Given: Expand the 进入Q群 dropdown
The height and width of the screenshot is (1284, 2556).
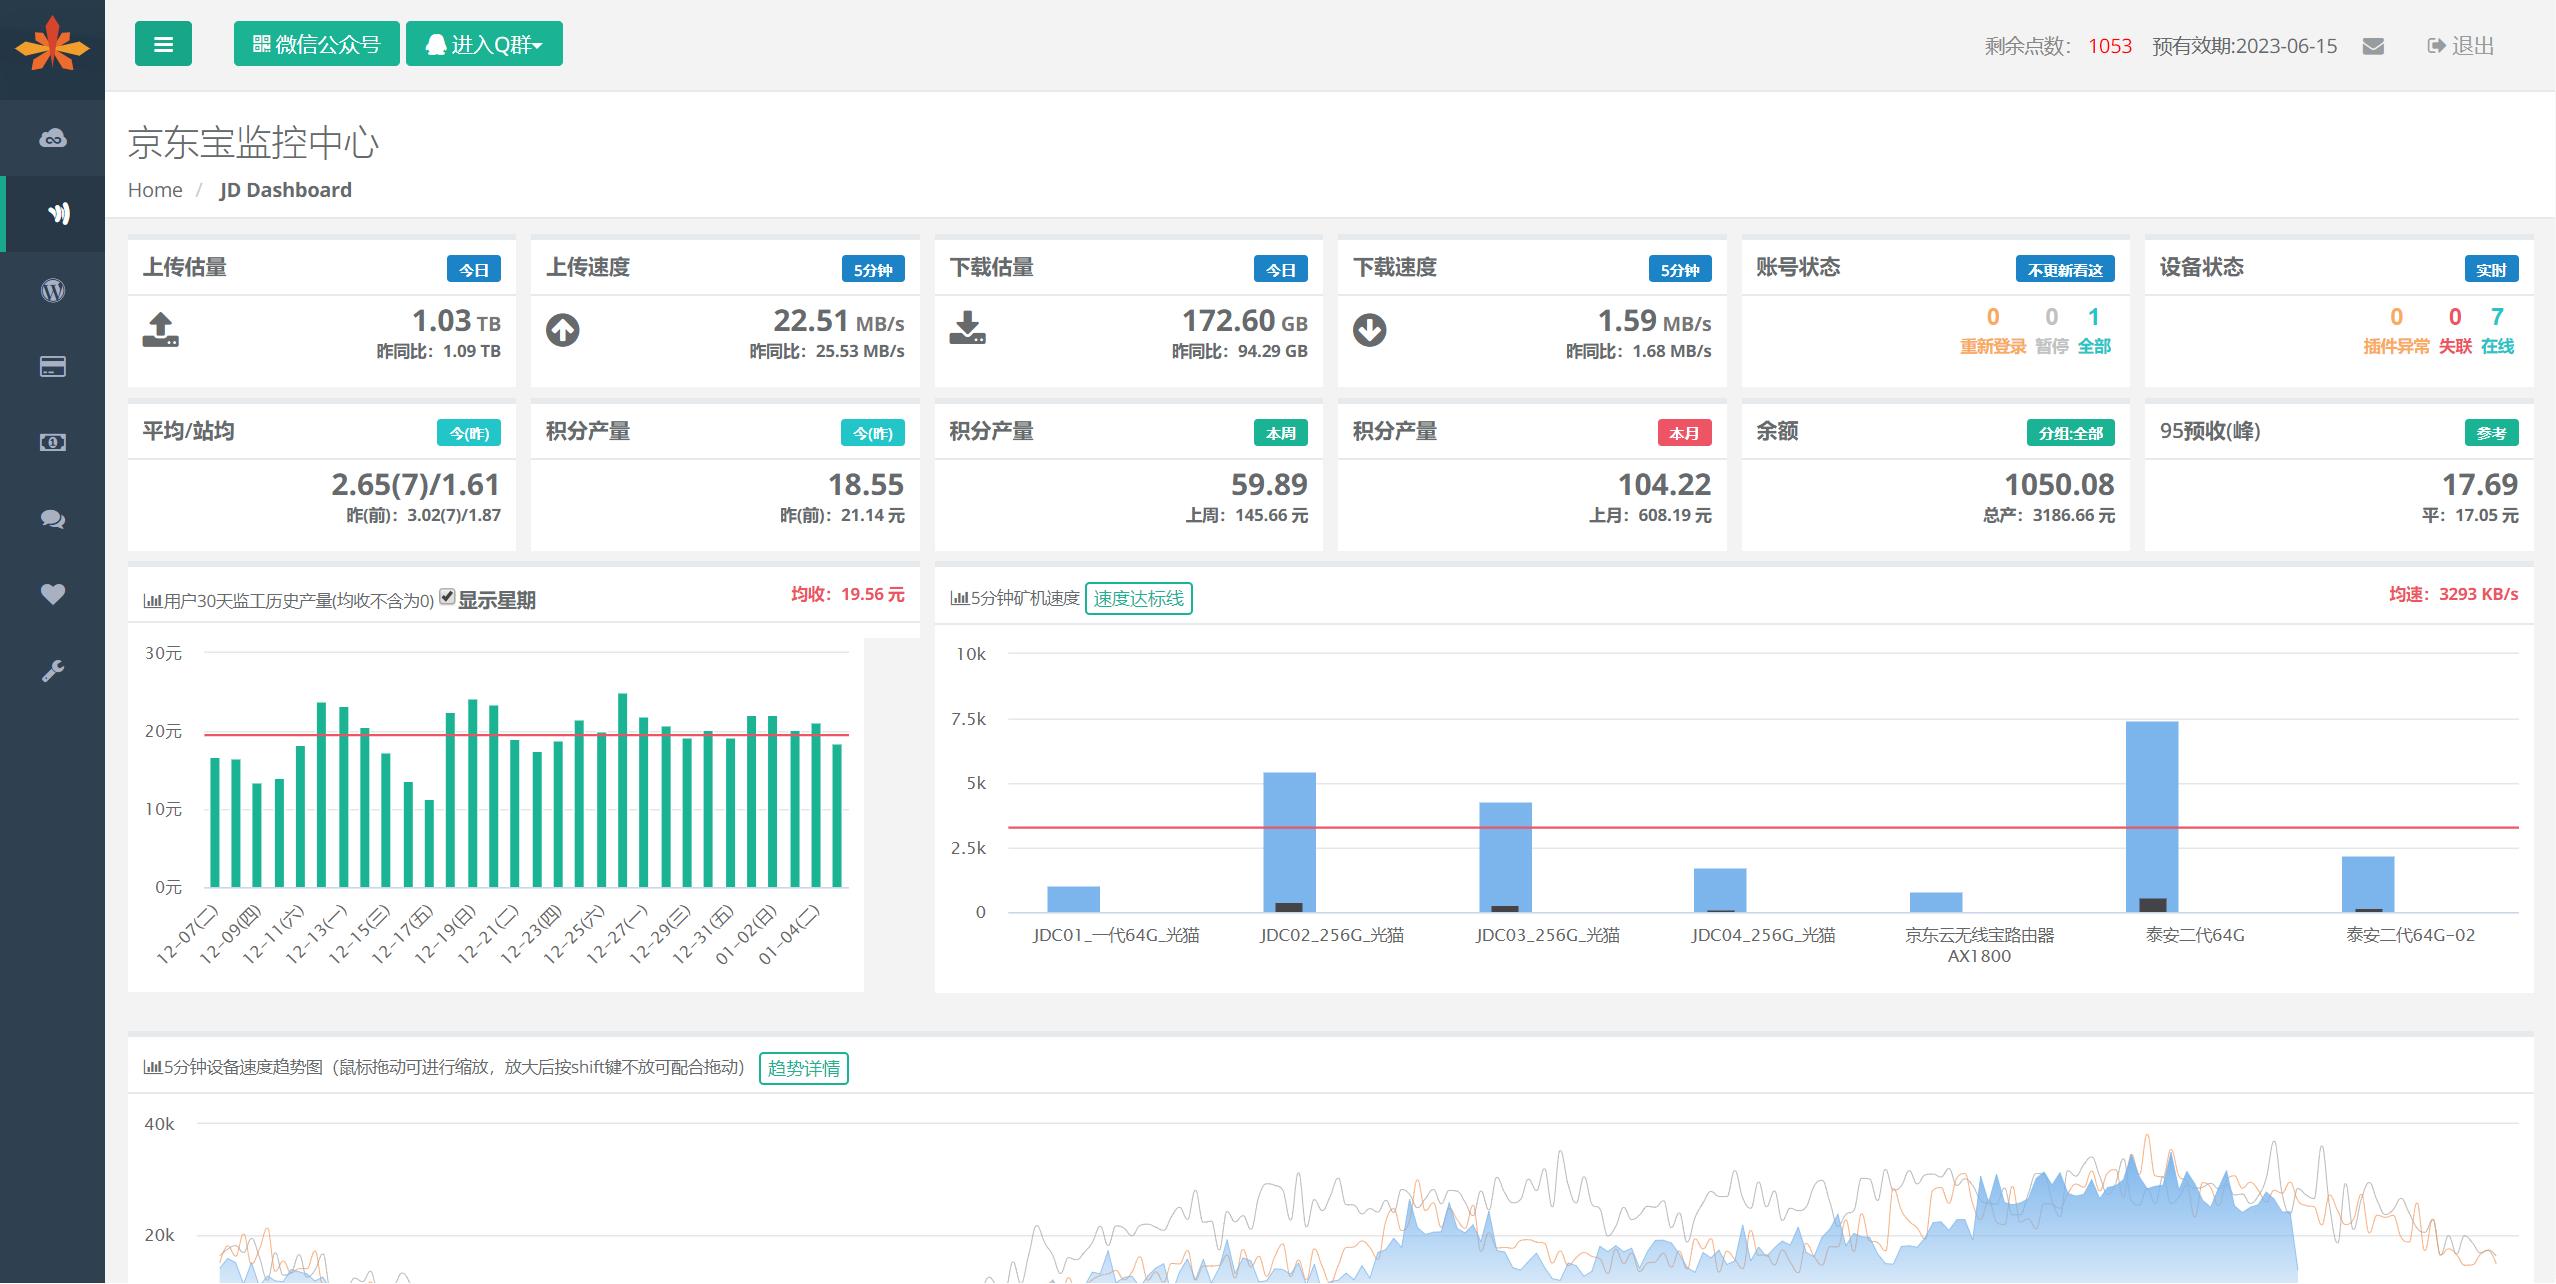Looking at the screenshot, I should (x=484, y=43).
